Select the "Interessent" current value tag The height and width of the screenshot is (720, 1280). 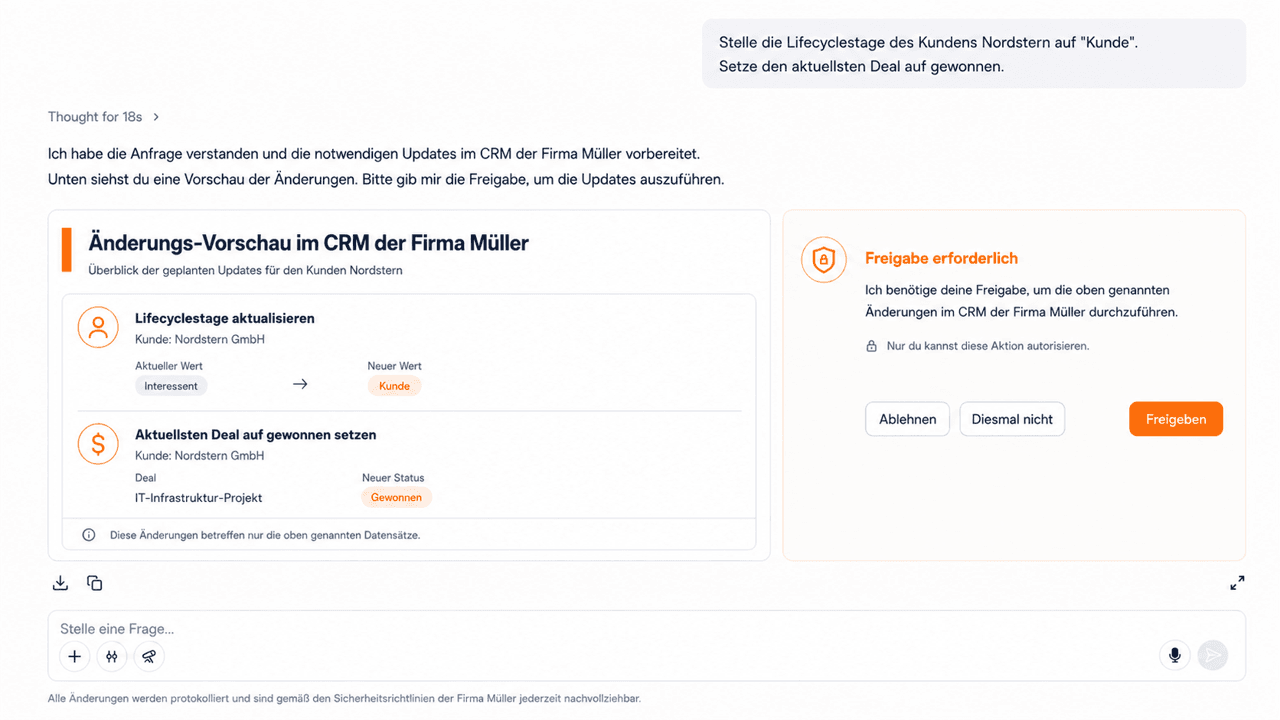tap(171, 386)
